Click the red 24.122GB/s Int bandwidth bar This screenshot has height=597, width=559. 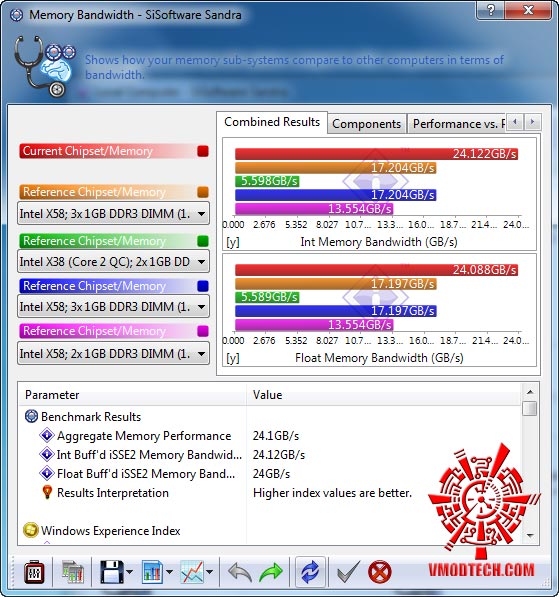click(376, 154)
